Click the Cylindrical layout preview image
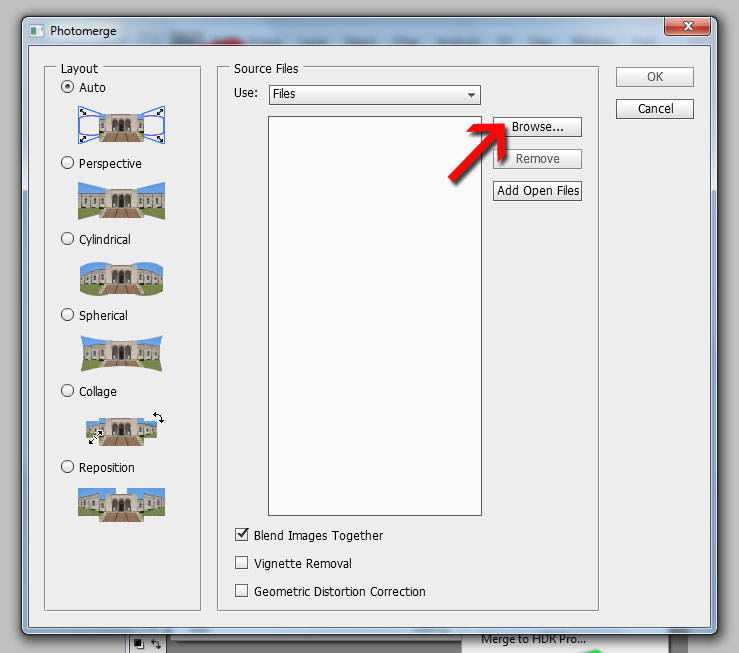Screen dimensions: 739x653 122,278
